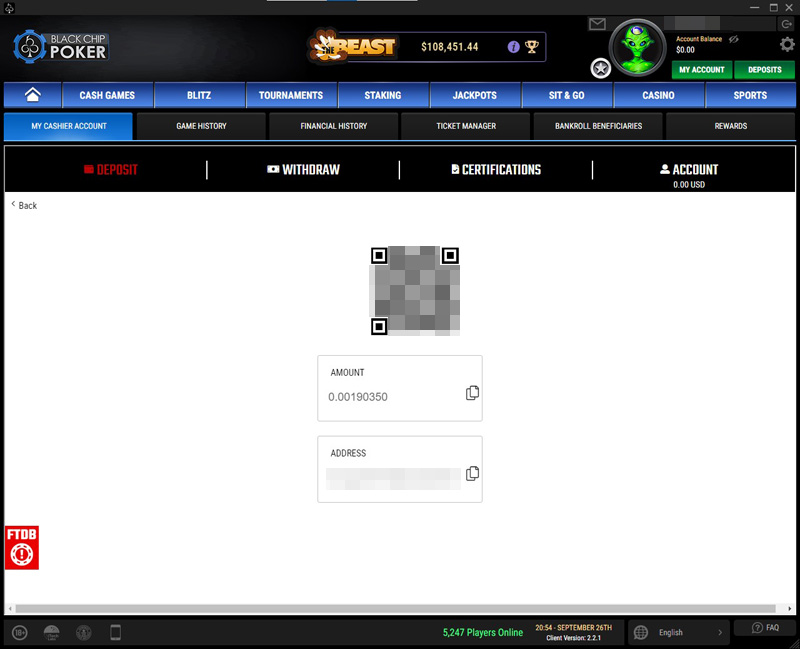
Task: Click the logout icon top right
Action: pyautogui.click(x=786, y=24)
